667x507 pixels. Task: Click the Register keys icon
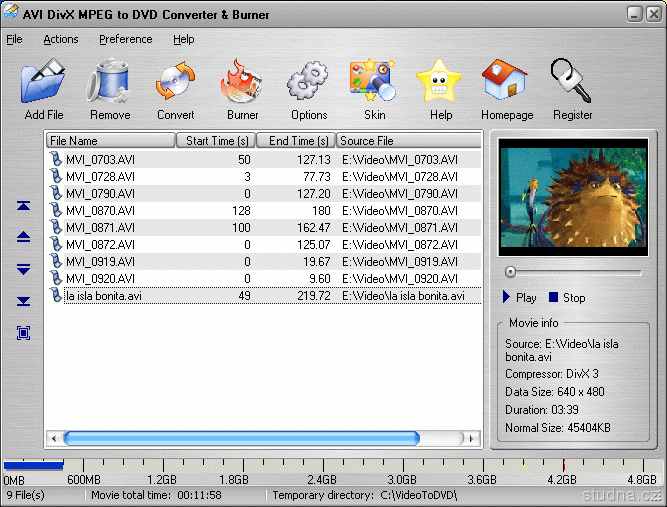pos(573,83)
